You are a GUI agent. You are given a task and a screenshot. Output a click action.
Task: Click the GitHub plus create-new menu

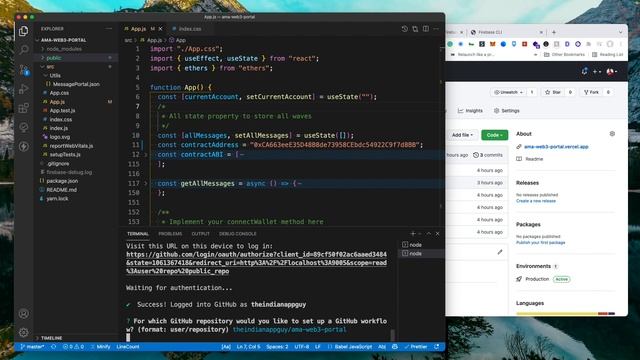[x=597, y=71]
